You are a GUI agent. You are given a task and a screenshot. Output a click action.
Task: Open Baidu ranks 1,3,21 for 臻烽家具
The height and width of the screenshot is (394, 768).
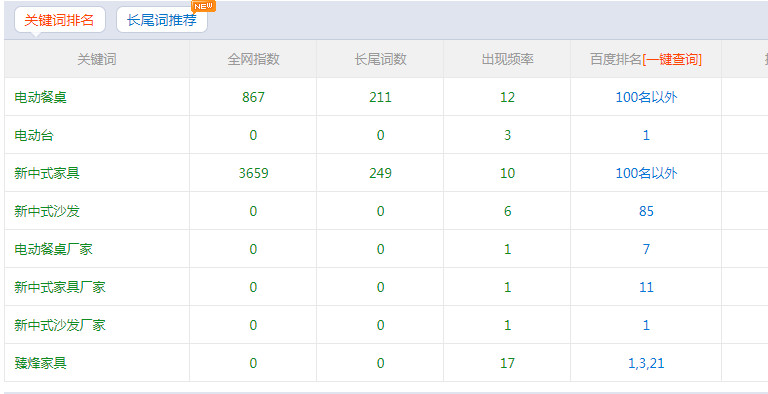(x=647, y=363)
